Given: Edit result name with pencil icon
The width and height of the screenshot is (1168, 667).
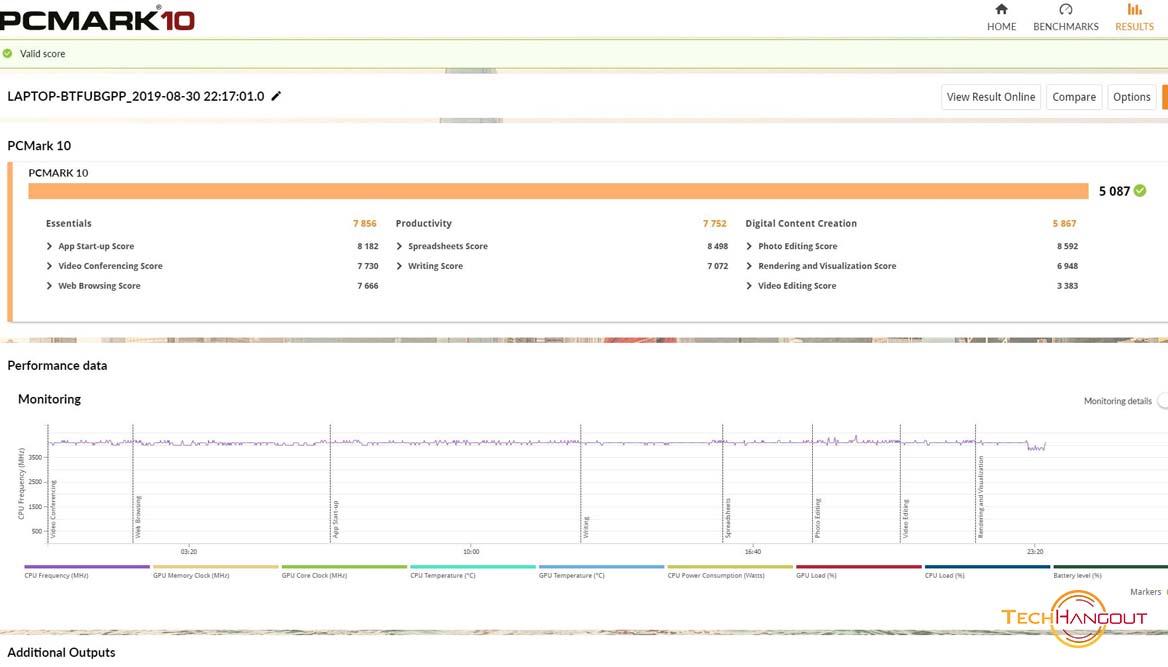Looking at the screenshot, I should 276,96.
